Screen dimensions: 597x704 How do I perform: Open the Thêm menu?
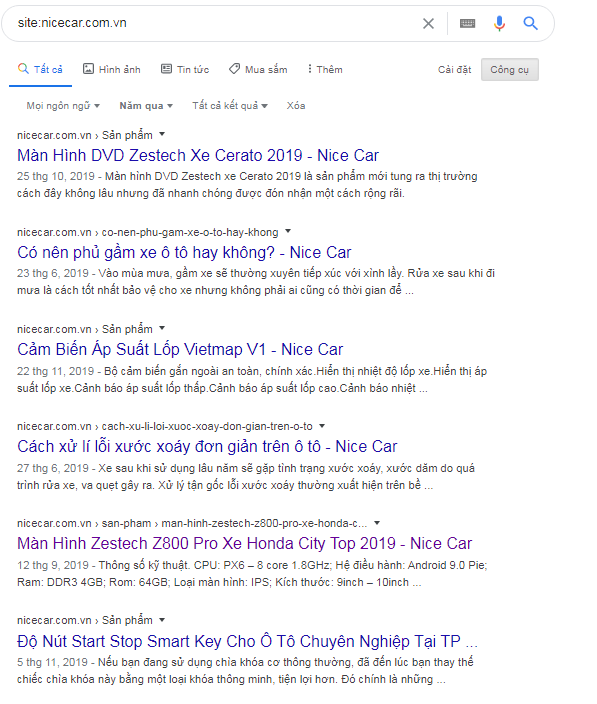coord(325,70)
